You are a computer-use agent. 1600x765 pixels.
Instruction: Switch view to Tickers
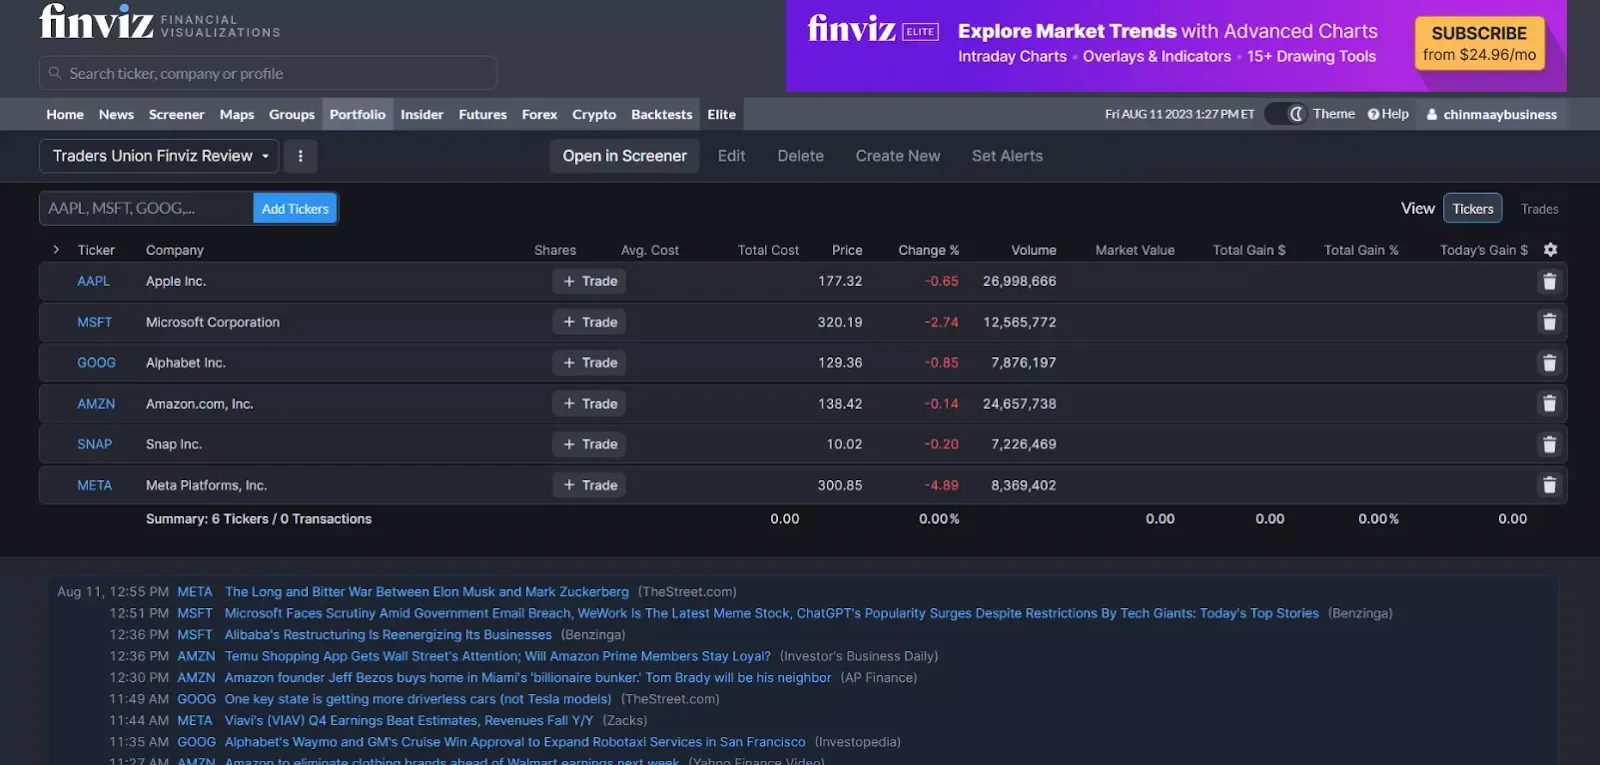pyautogui.click(x=1473, y=209)
